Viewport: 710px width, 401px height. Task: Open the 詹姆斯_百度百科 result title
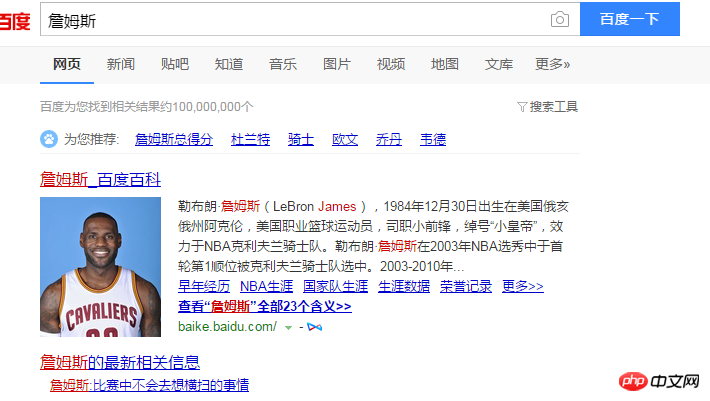click(101, 180)
